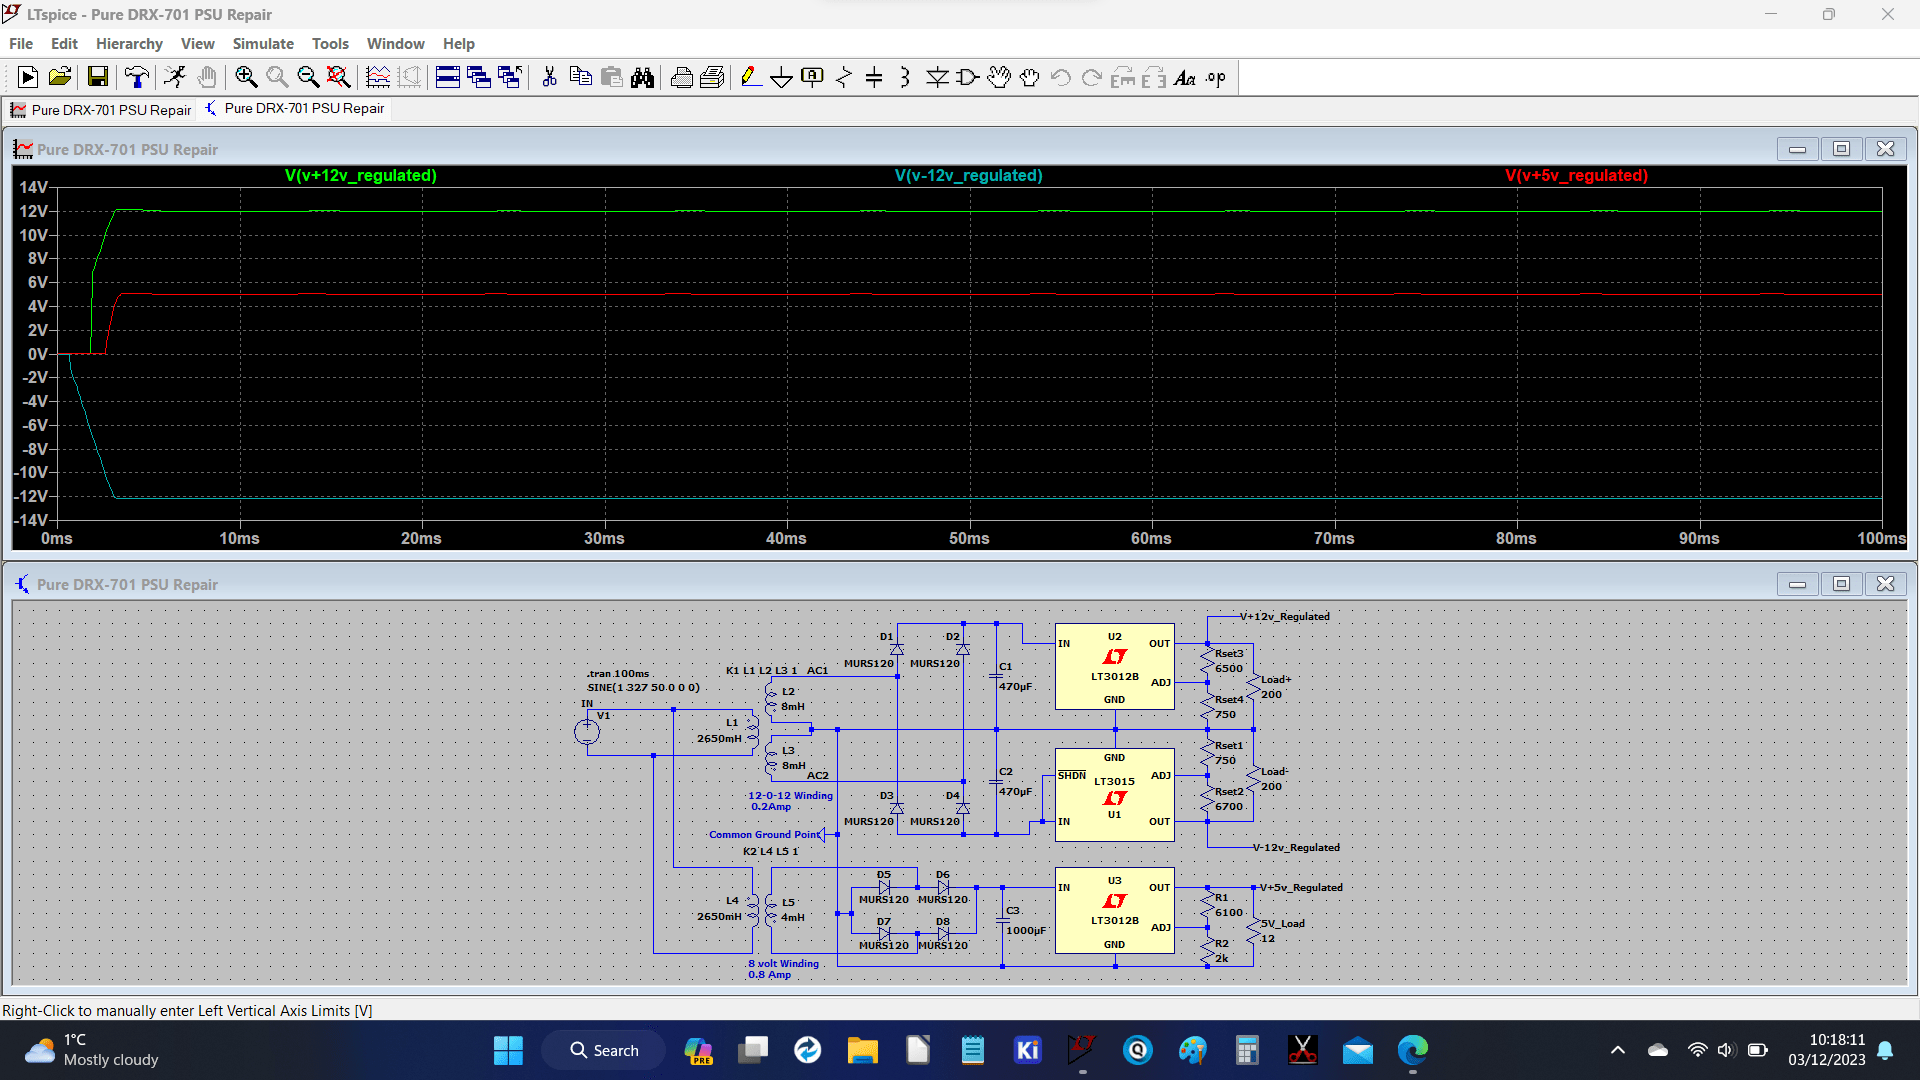The height and width of the screenshot is (1080, 1920).
Task: Select the Move hand tool
Action: (999, 77)
